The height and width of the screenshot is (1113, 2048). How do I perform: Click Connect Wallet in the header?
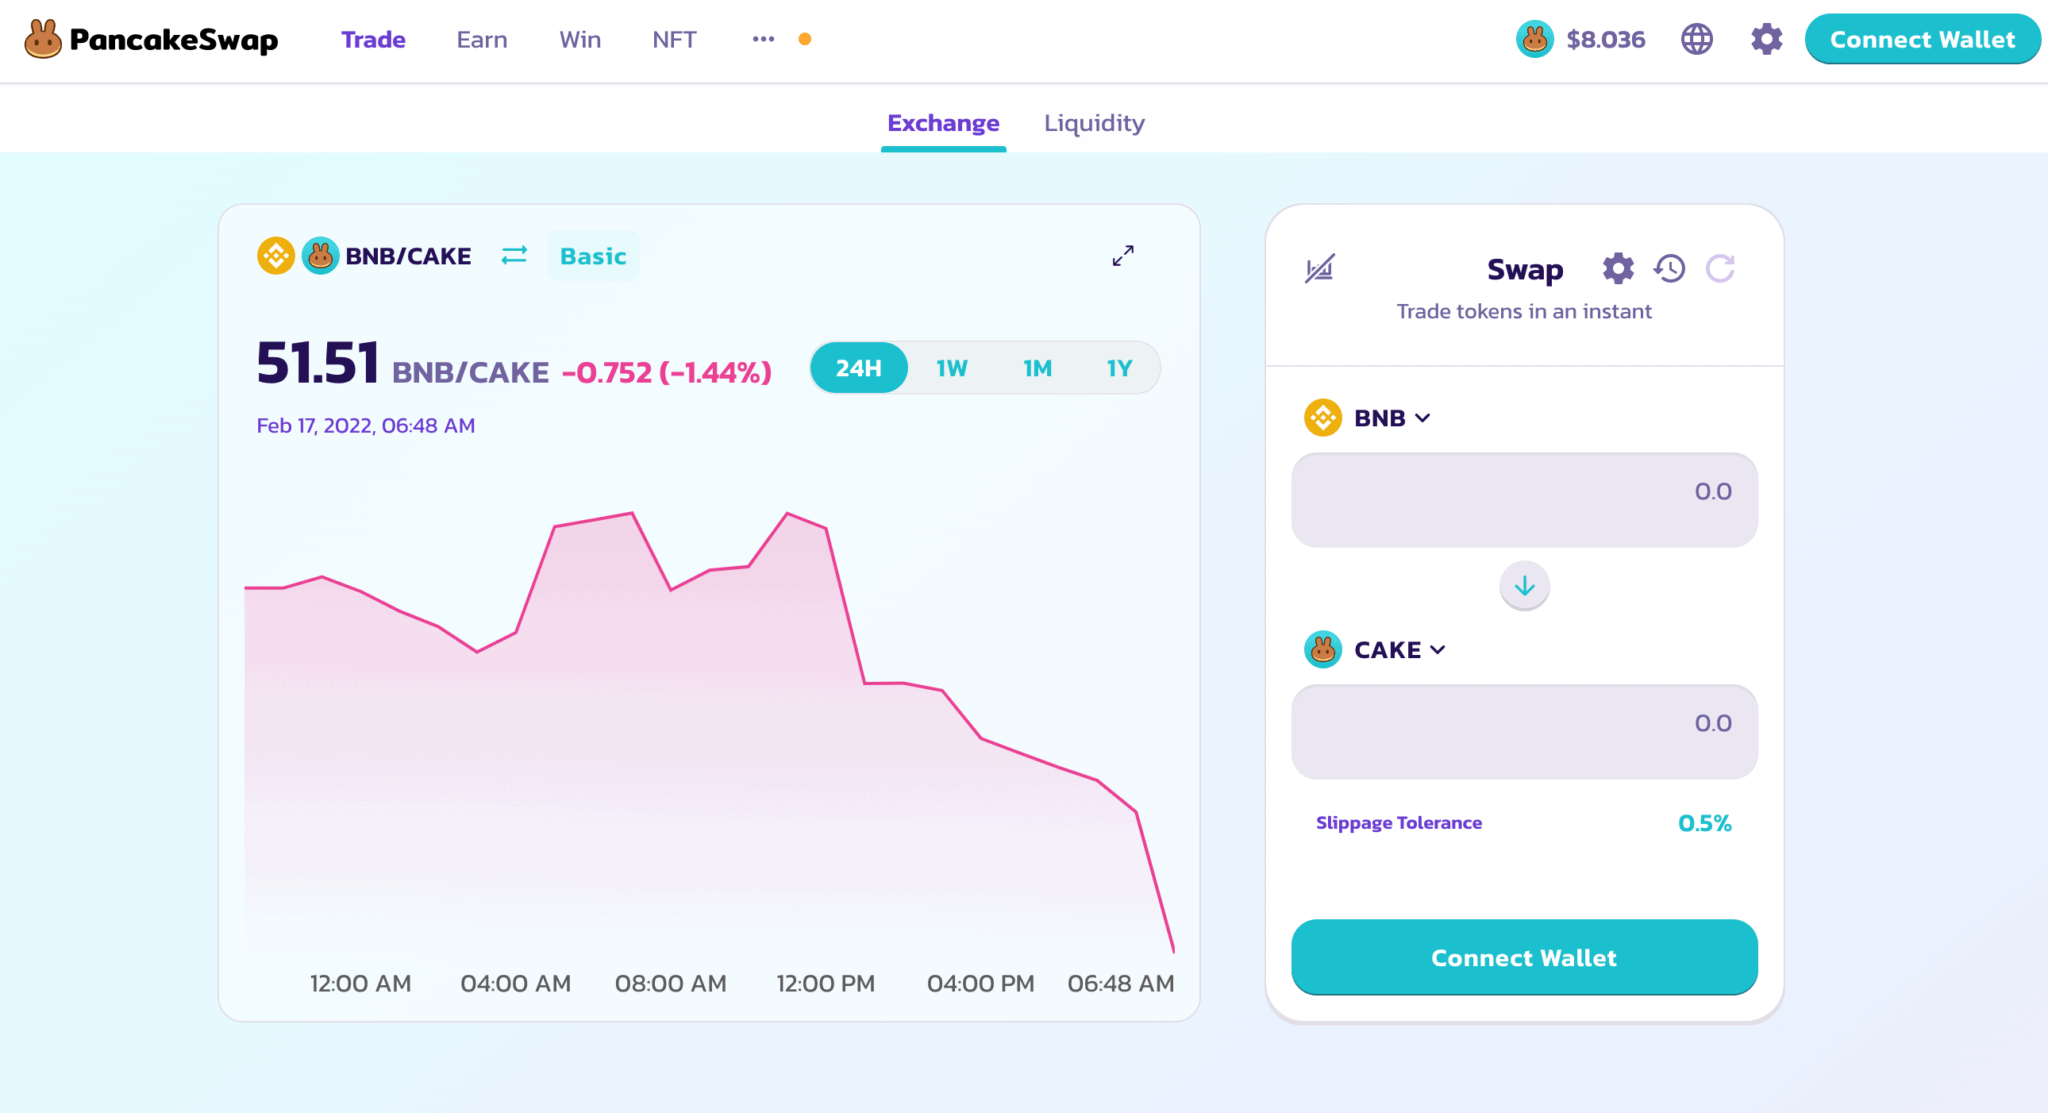1922,39
